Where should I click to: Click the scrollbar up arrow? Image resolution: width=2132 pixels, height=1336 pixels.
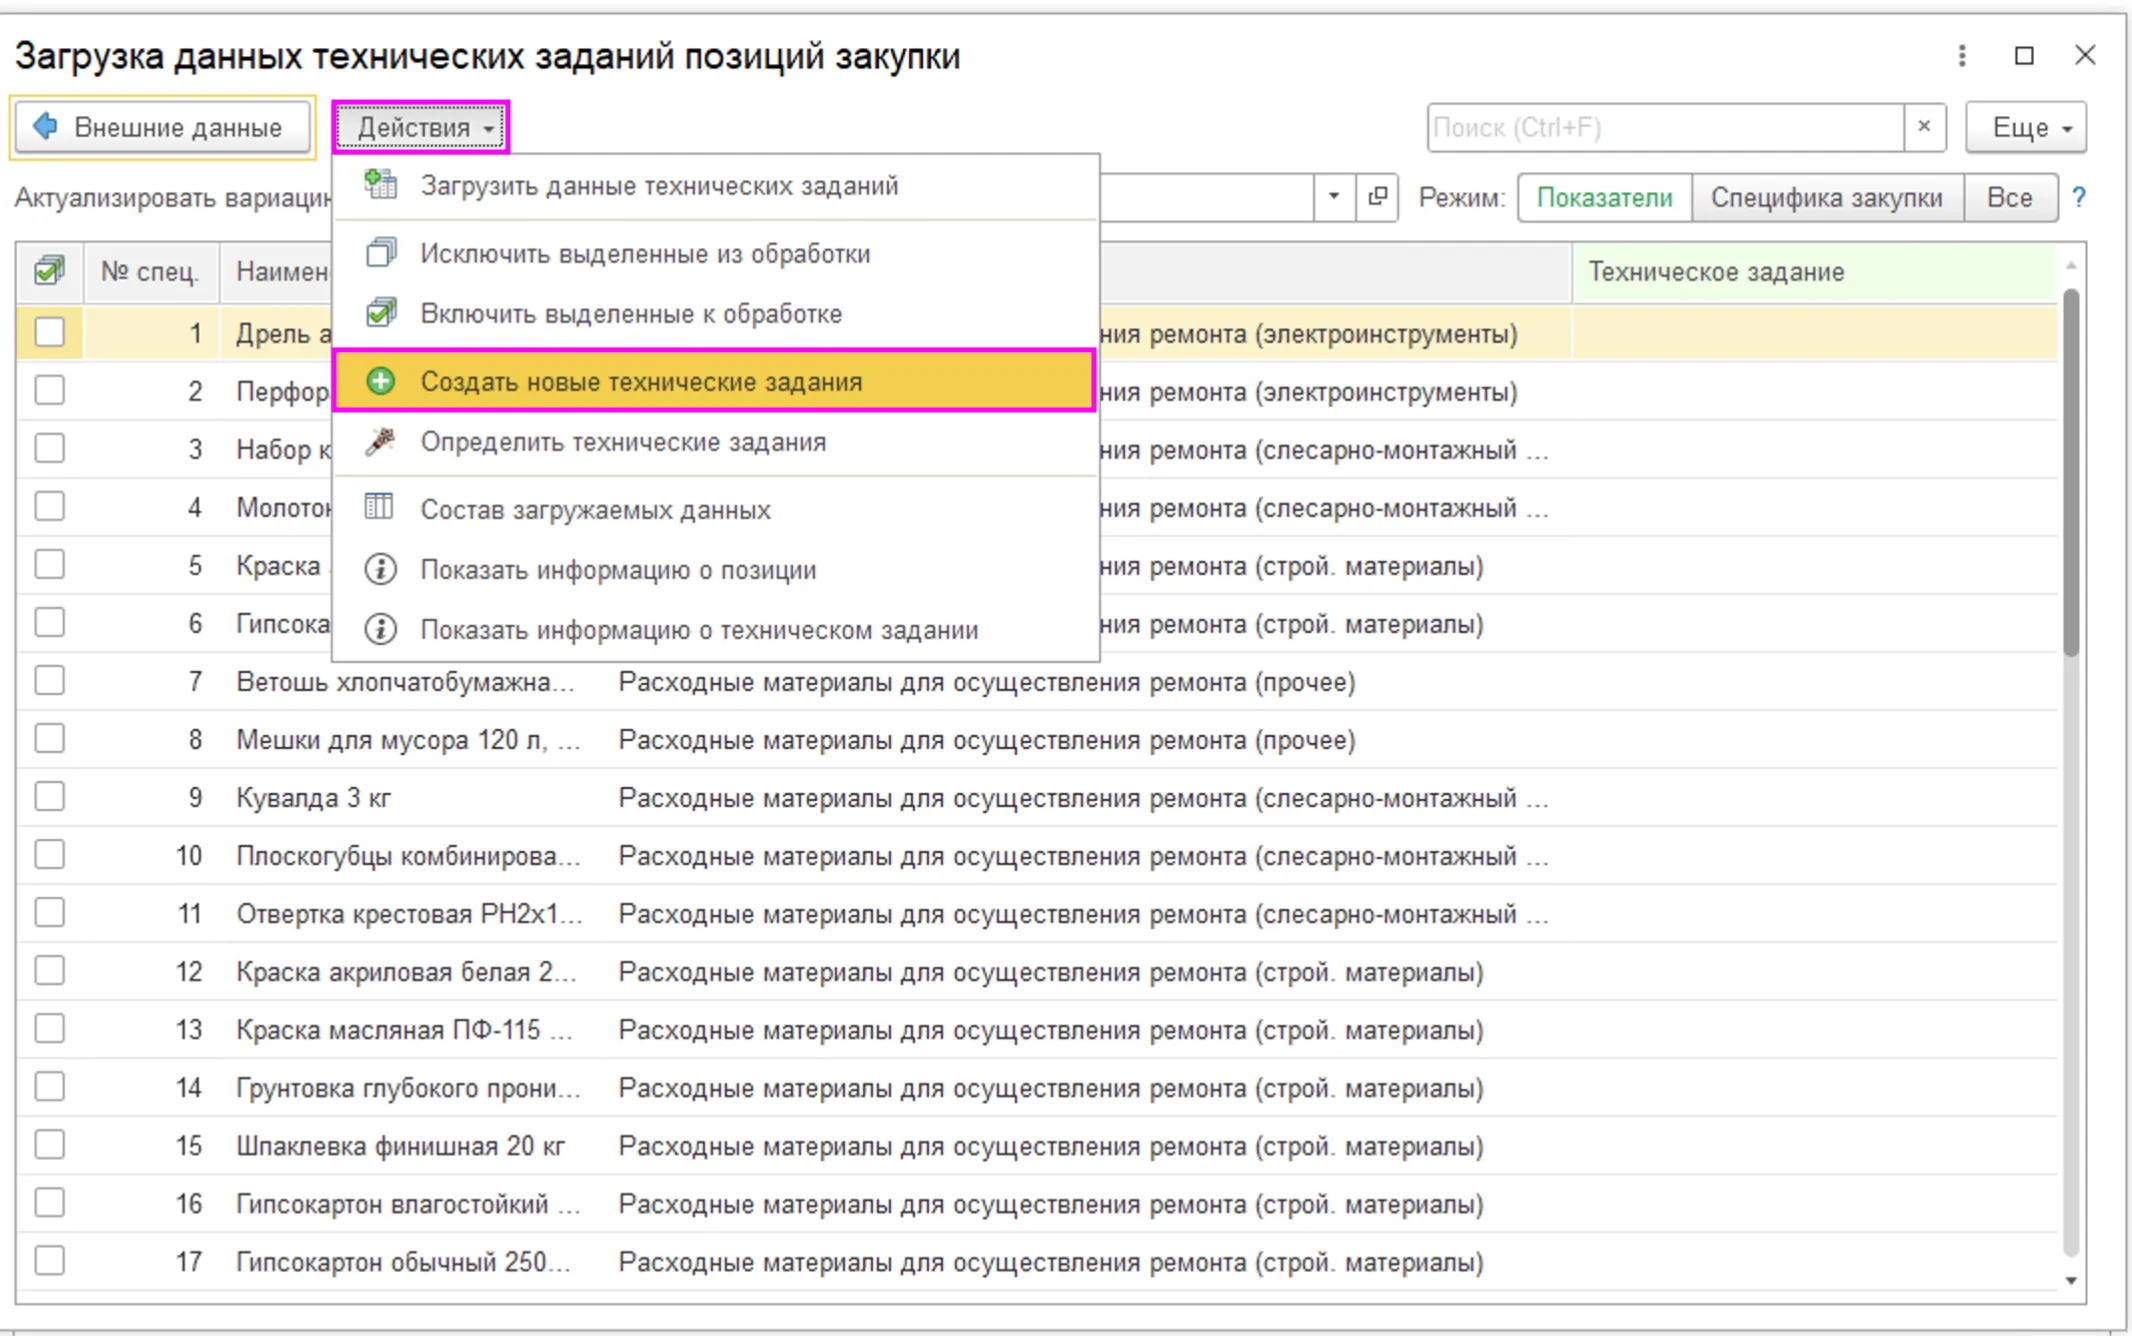point(2071,265)
